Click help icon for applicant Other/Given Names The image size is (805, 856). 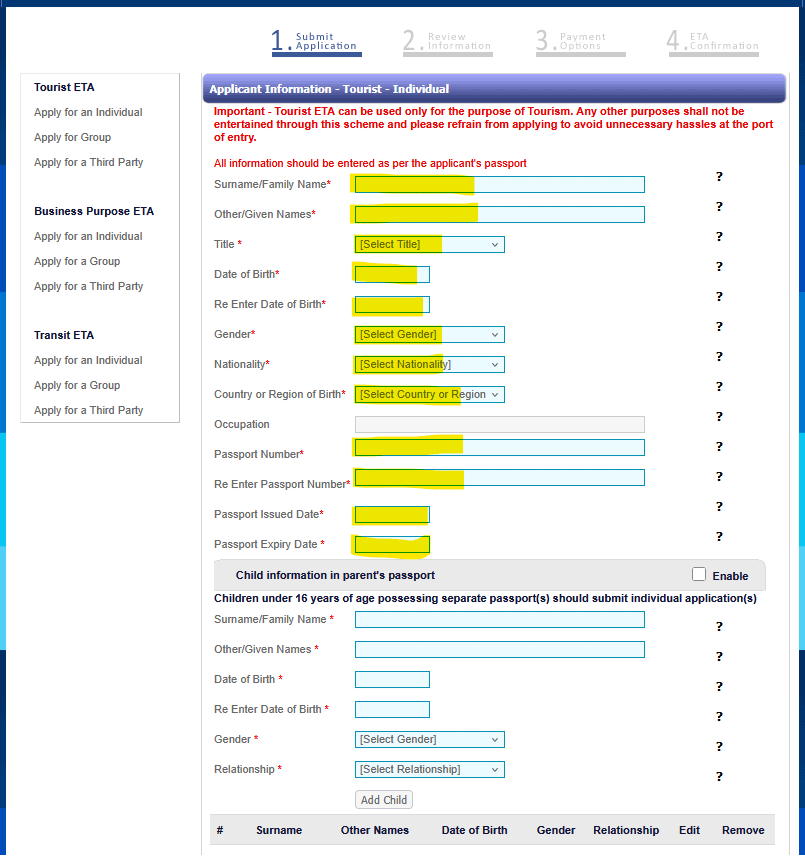pyautogui.click(x=719, y=206)
